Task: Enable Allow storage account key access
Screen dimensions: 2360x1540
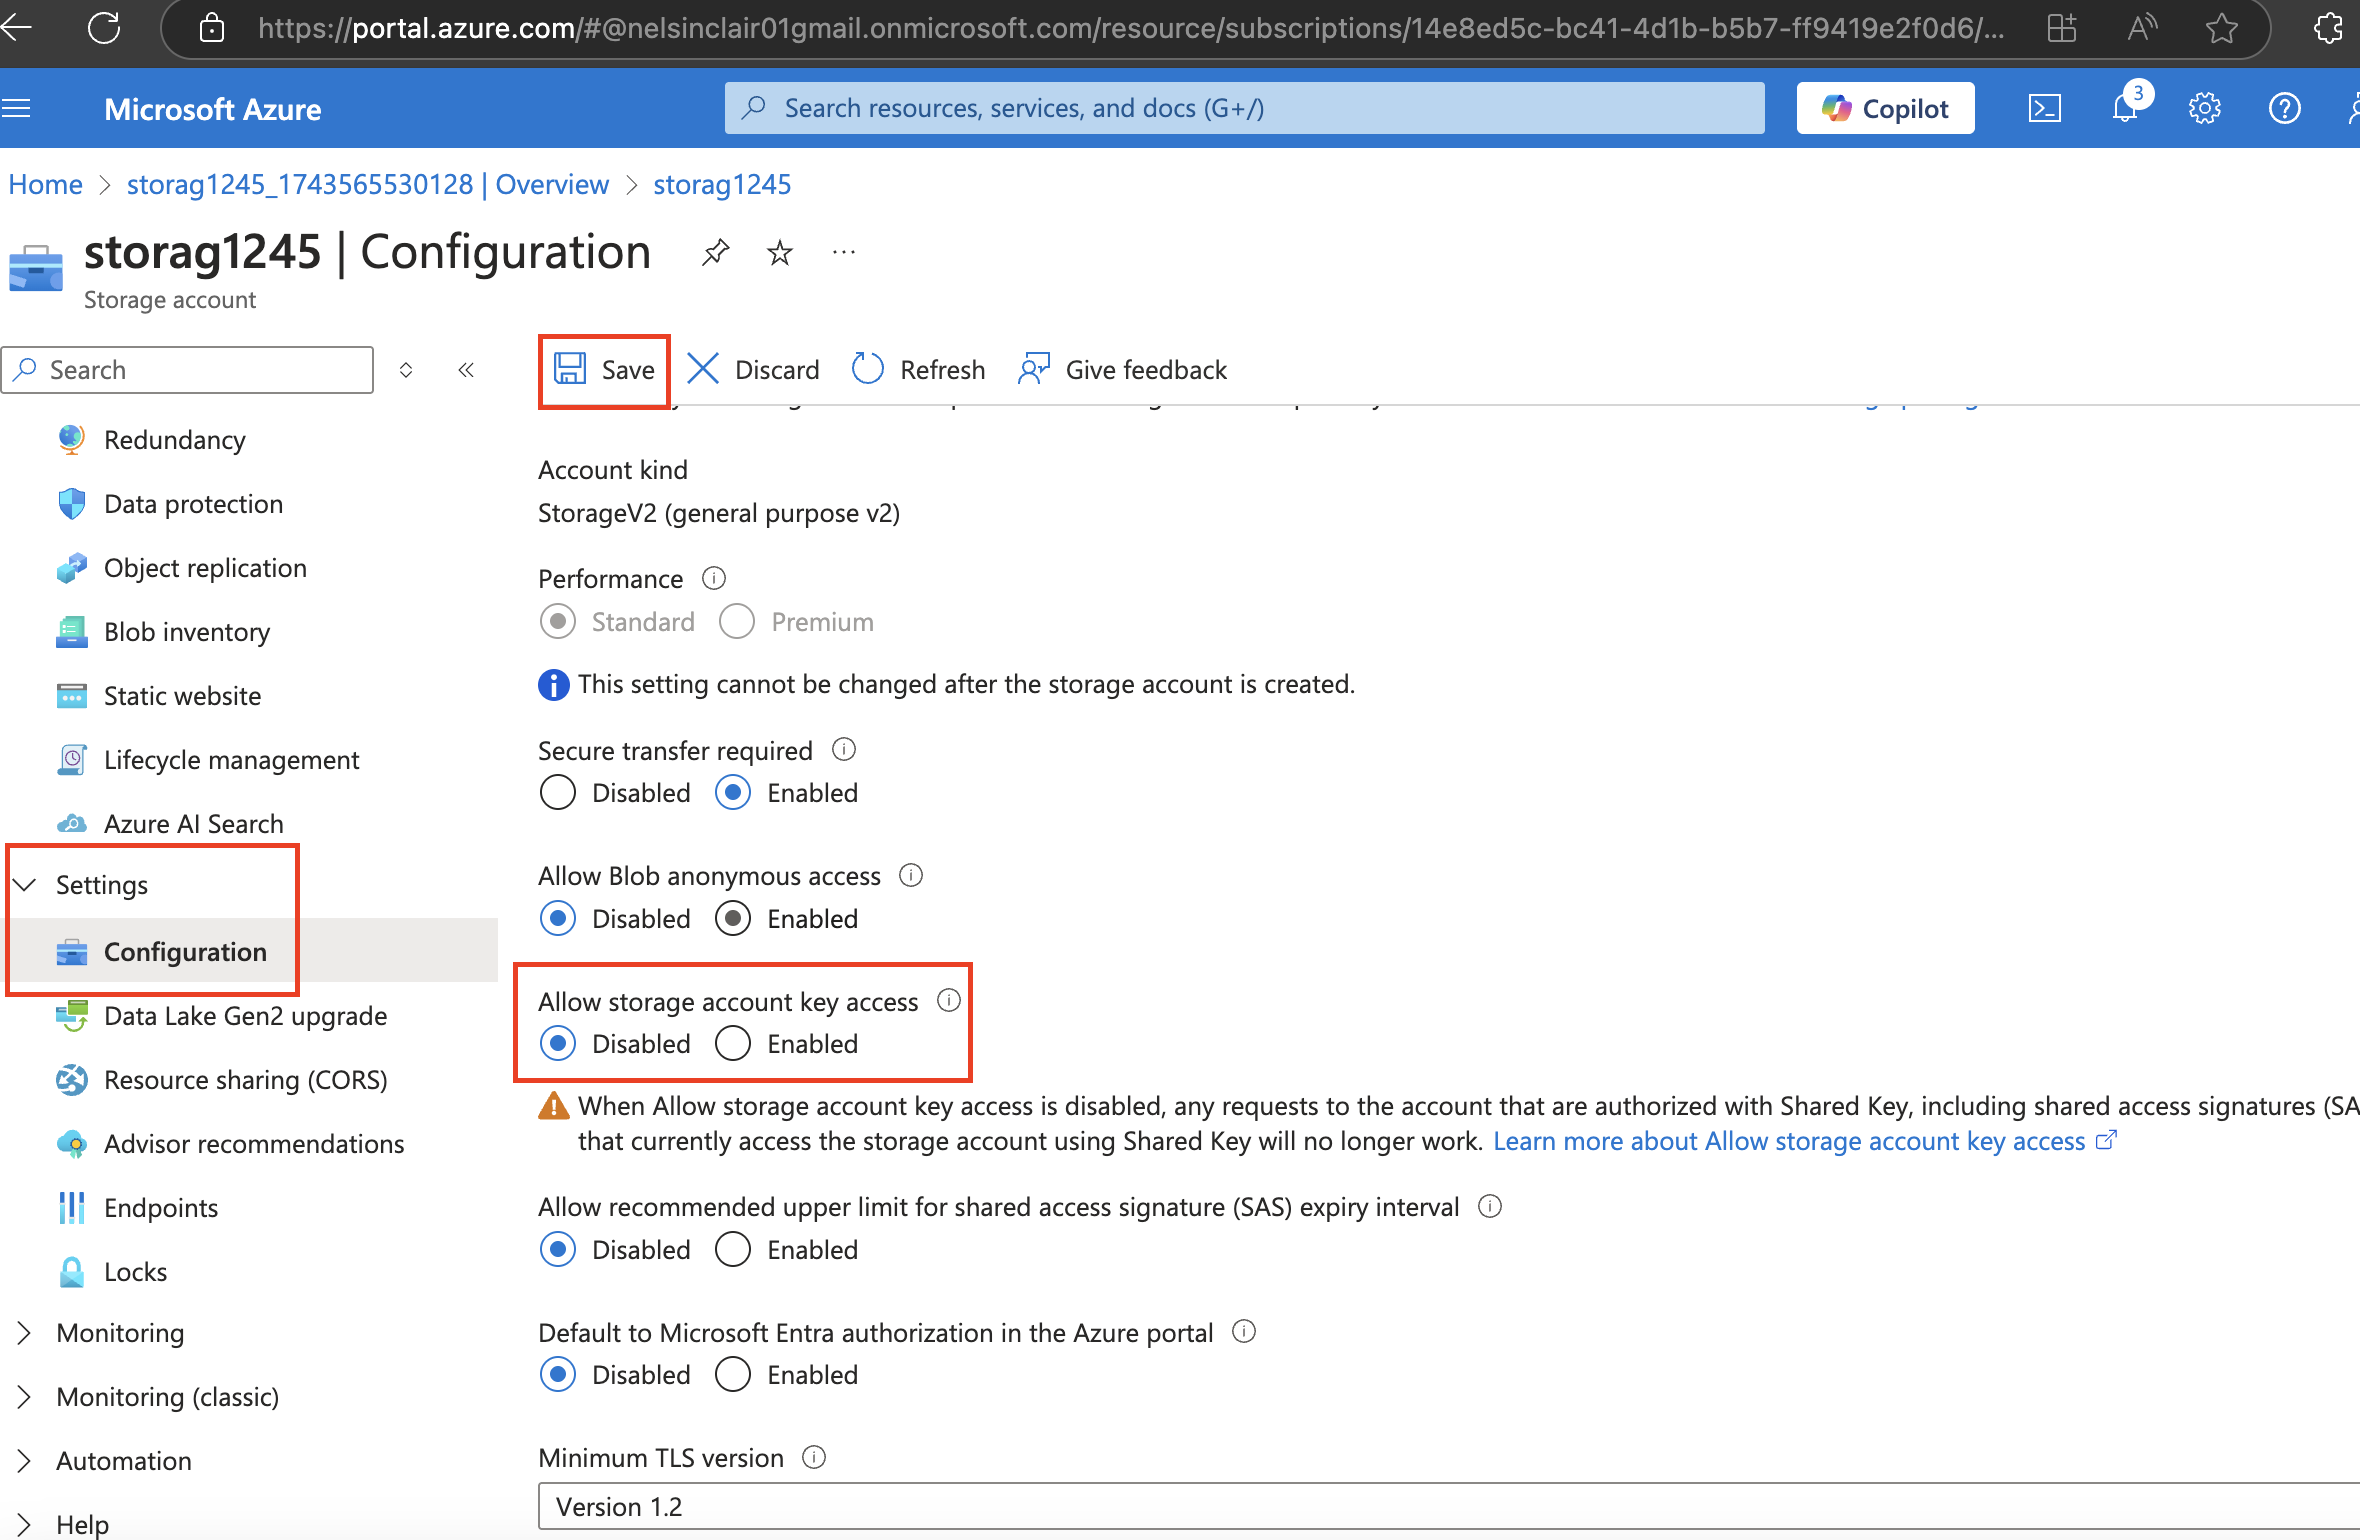Action: pos(733,1043)
